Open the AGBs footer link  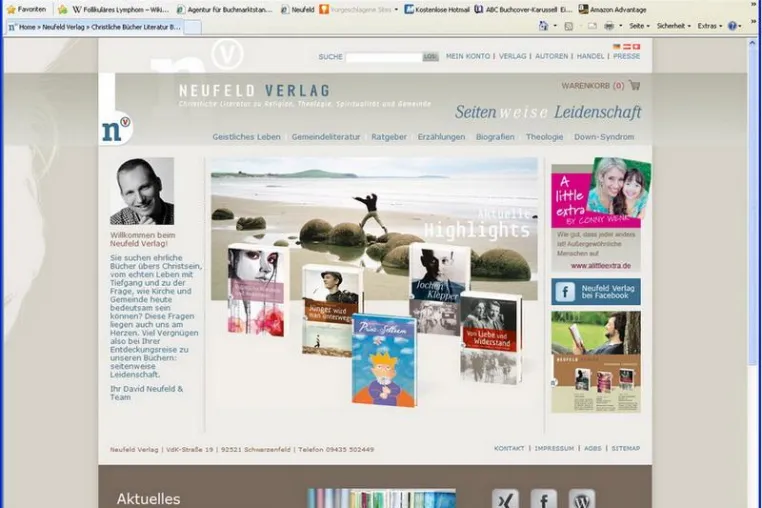592,448
